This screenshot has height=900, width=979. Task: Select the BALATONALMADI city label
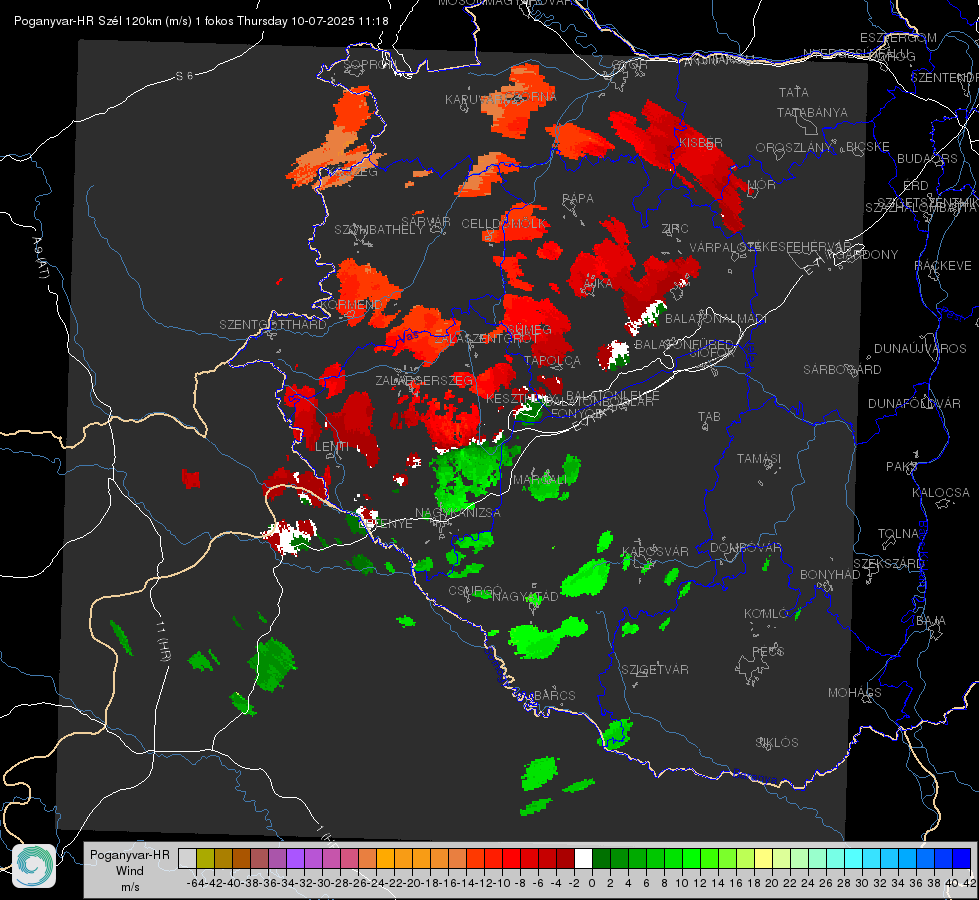coord(716,319)
